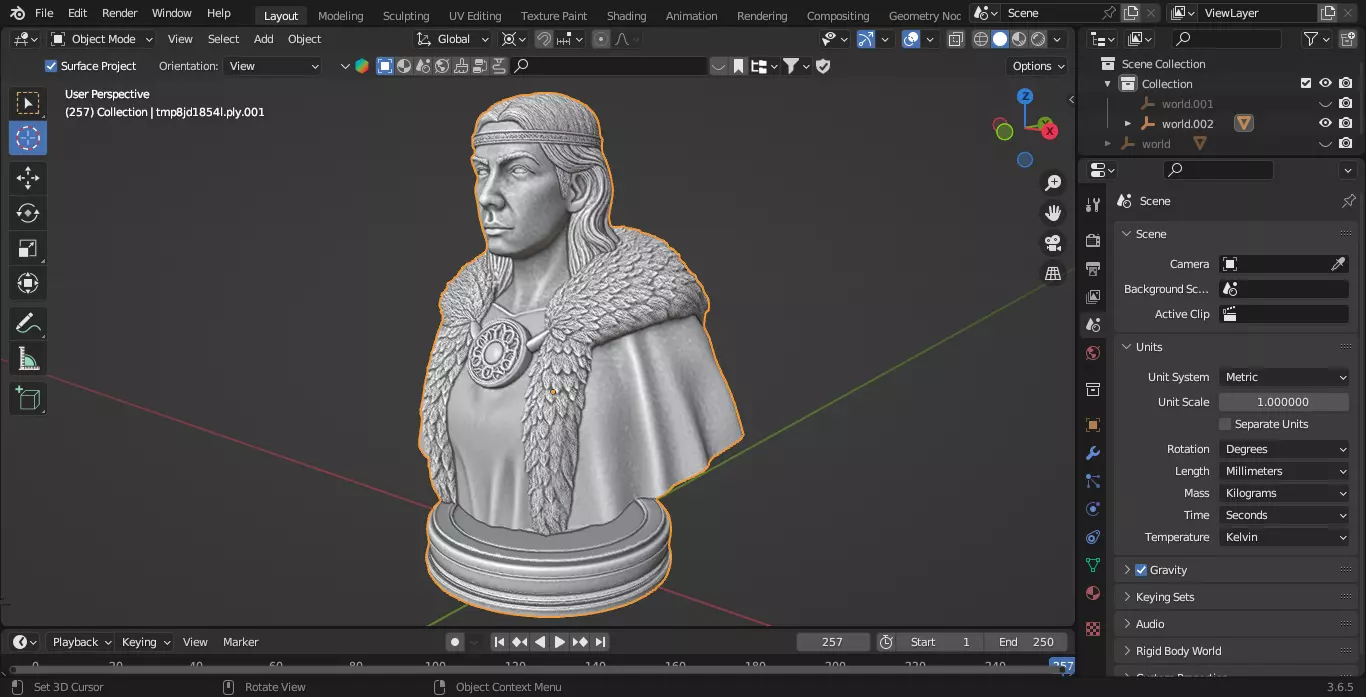Viewport: 1366px width, 697px height.
Task: Open the Keying popover
Action: pyautogui.click(x=145, y=642)
